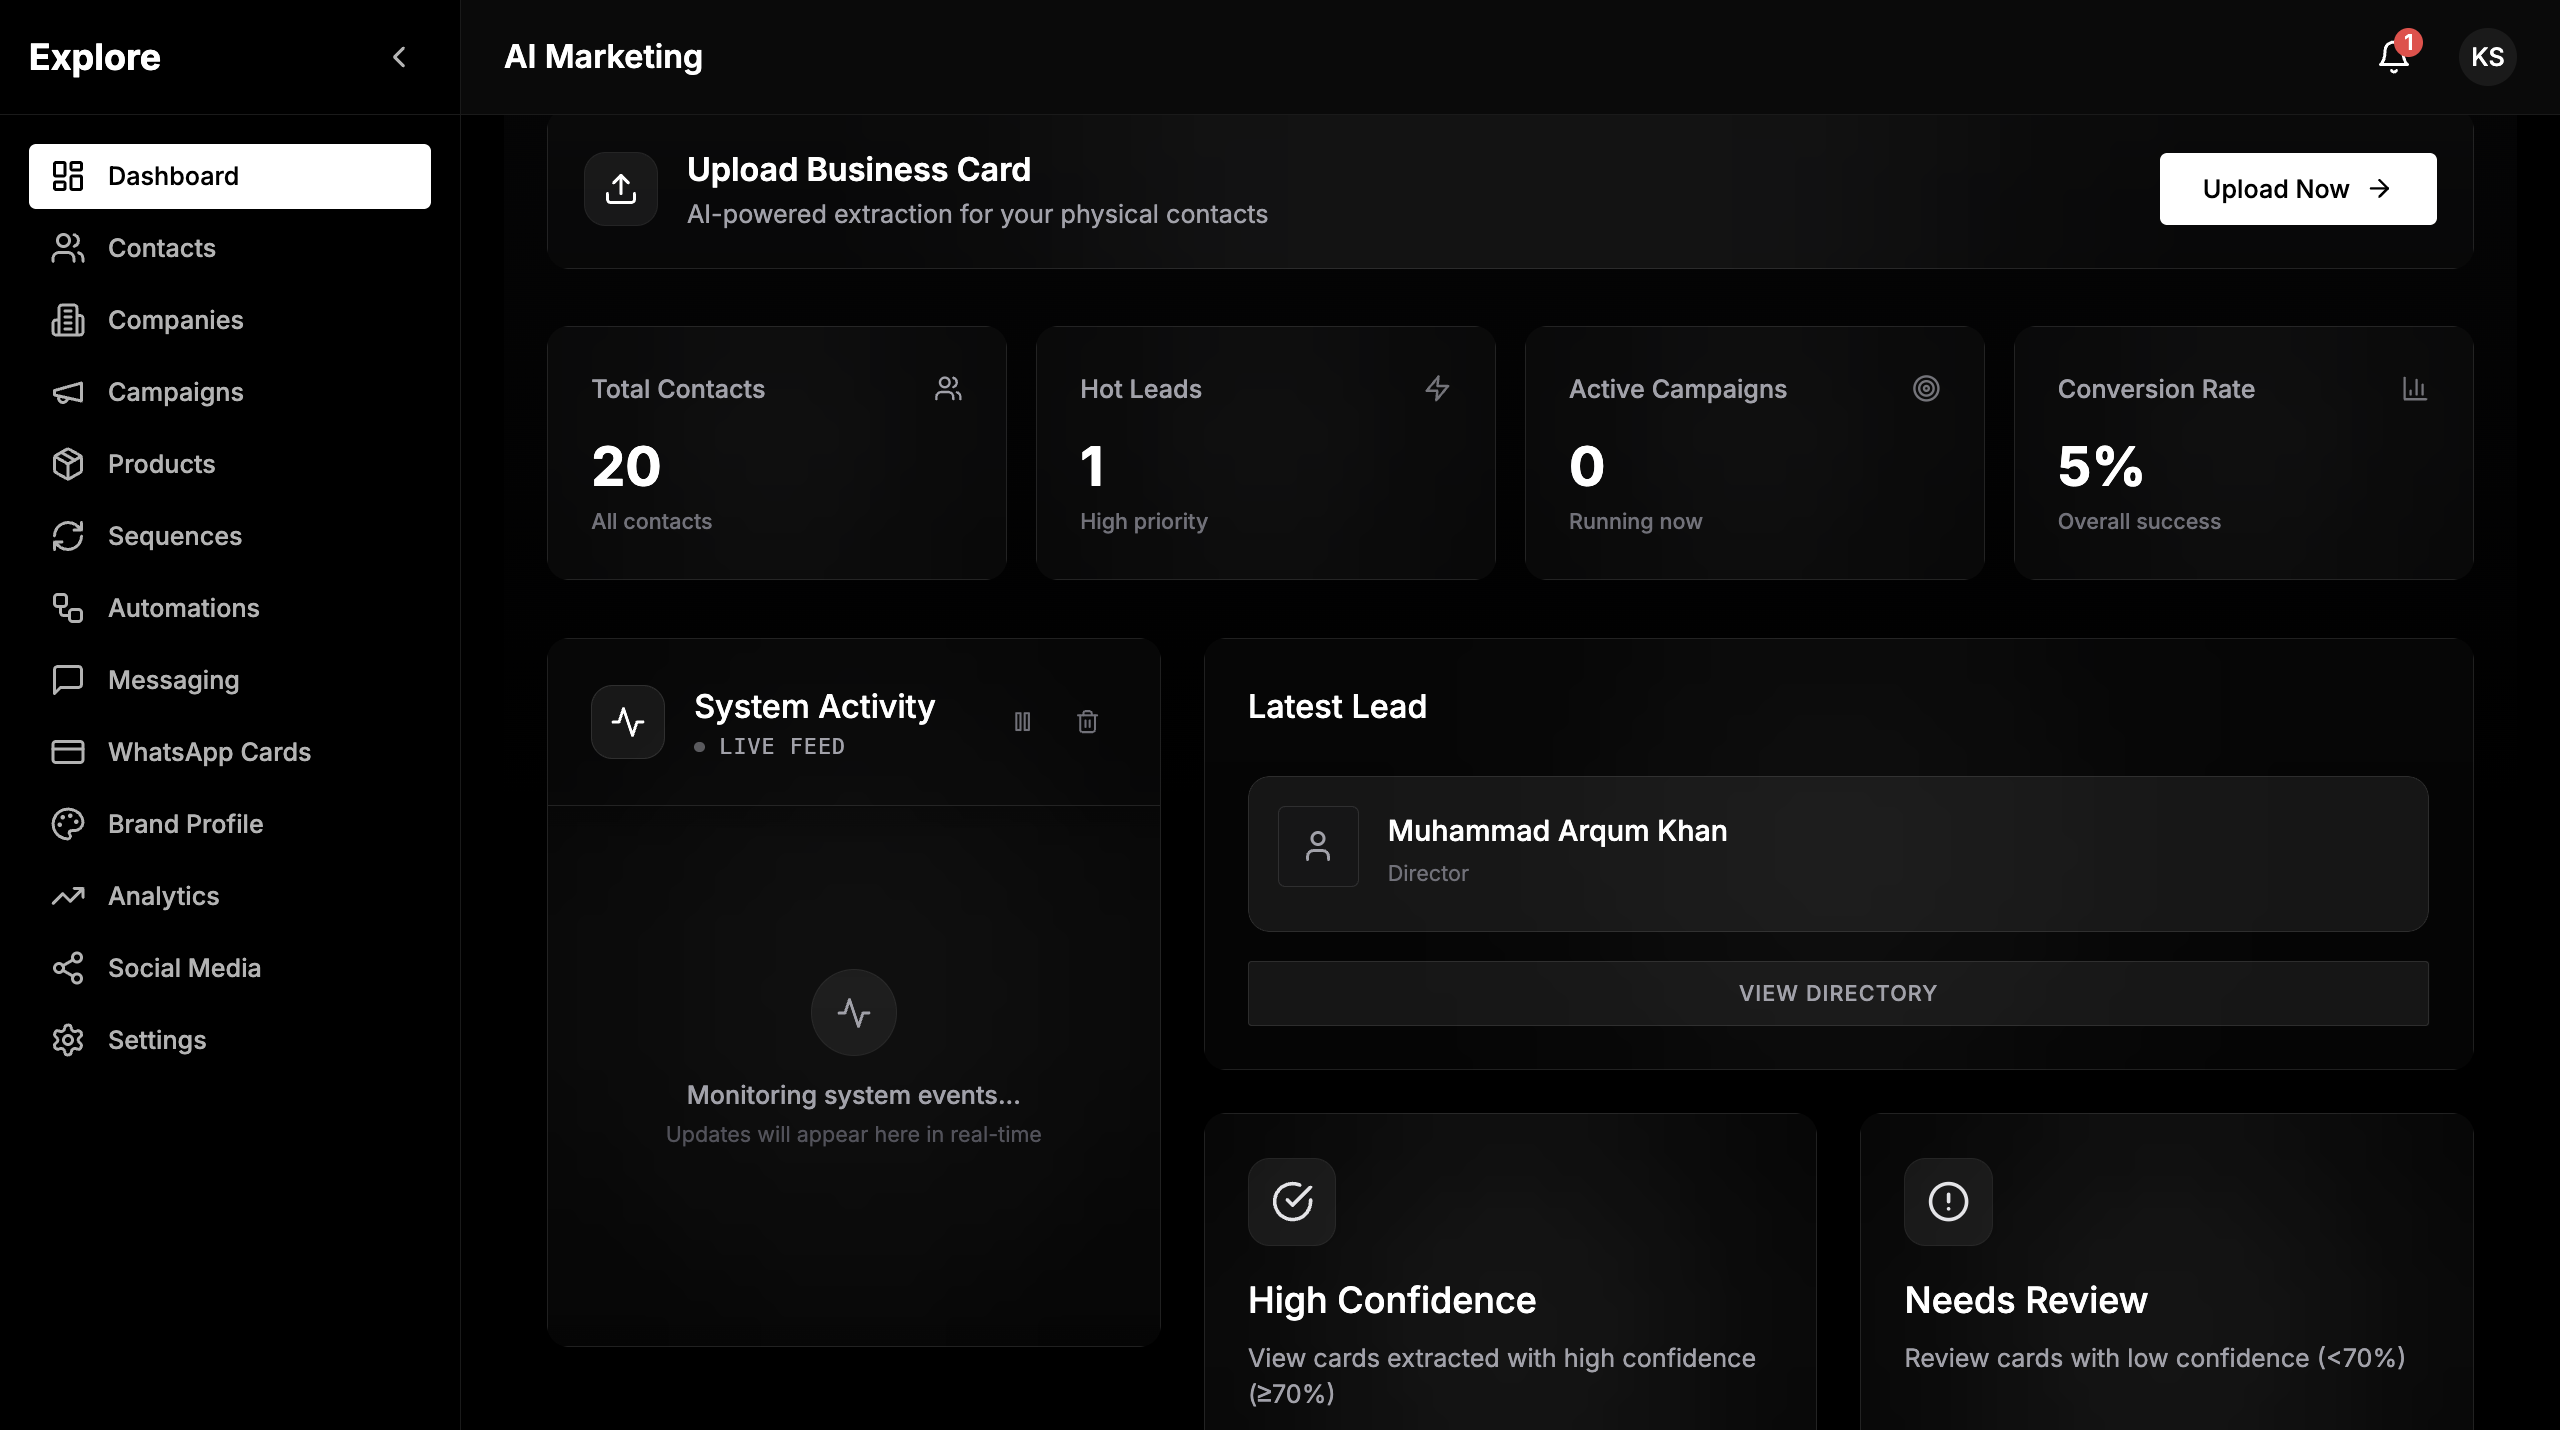Open the KS user avatar menu
The height and width of the screenshot is (1430, 2560).
[2487, 57]
